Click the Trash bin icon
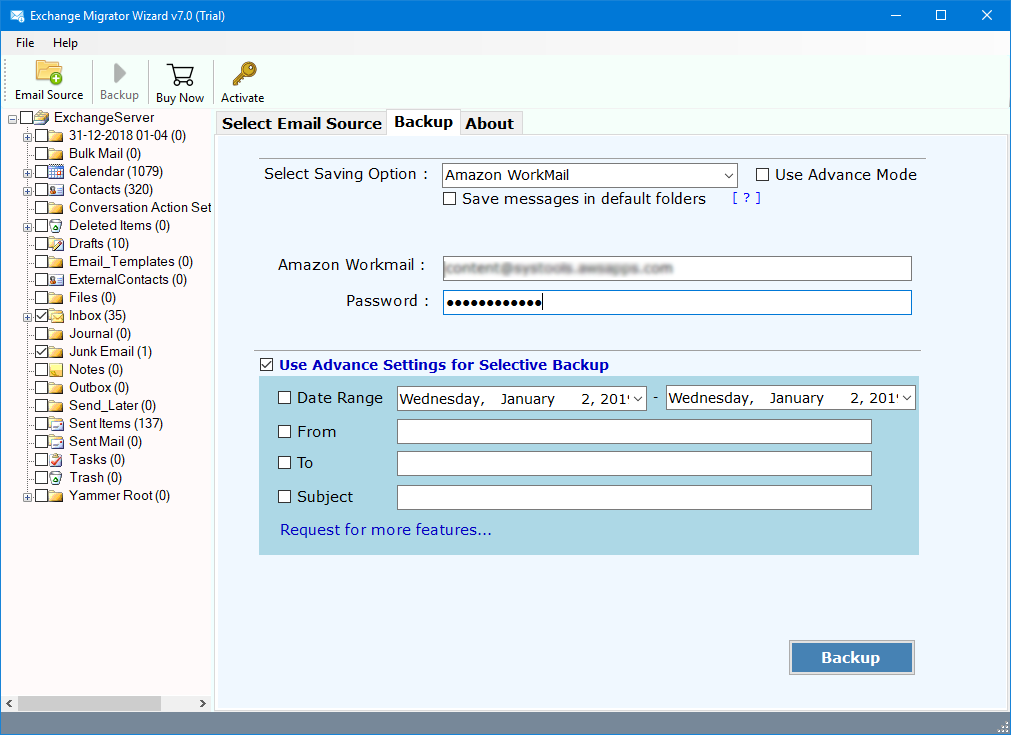Image resolution: width=1011 pixels, height=735 pixels. click(x=56, y=478)
